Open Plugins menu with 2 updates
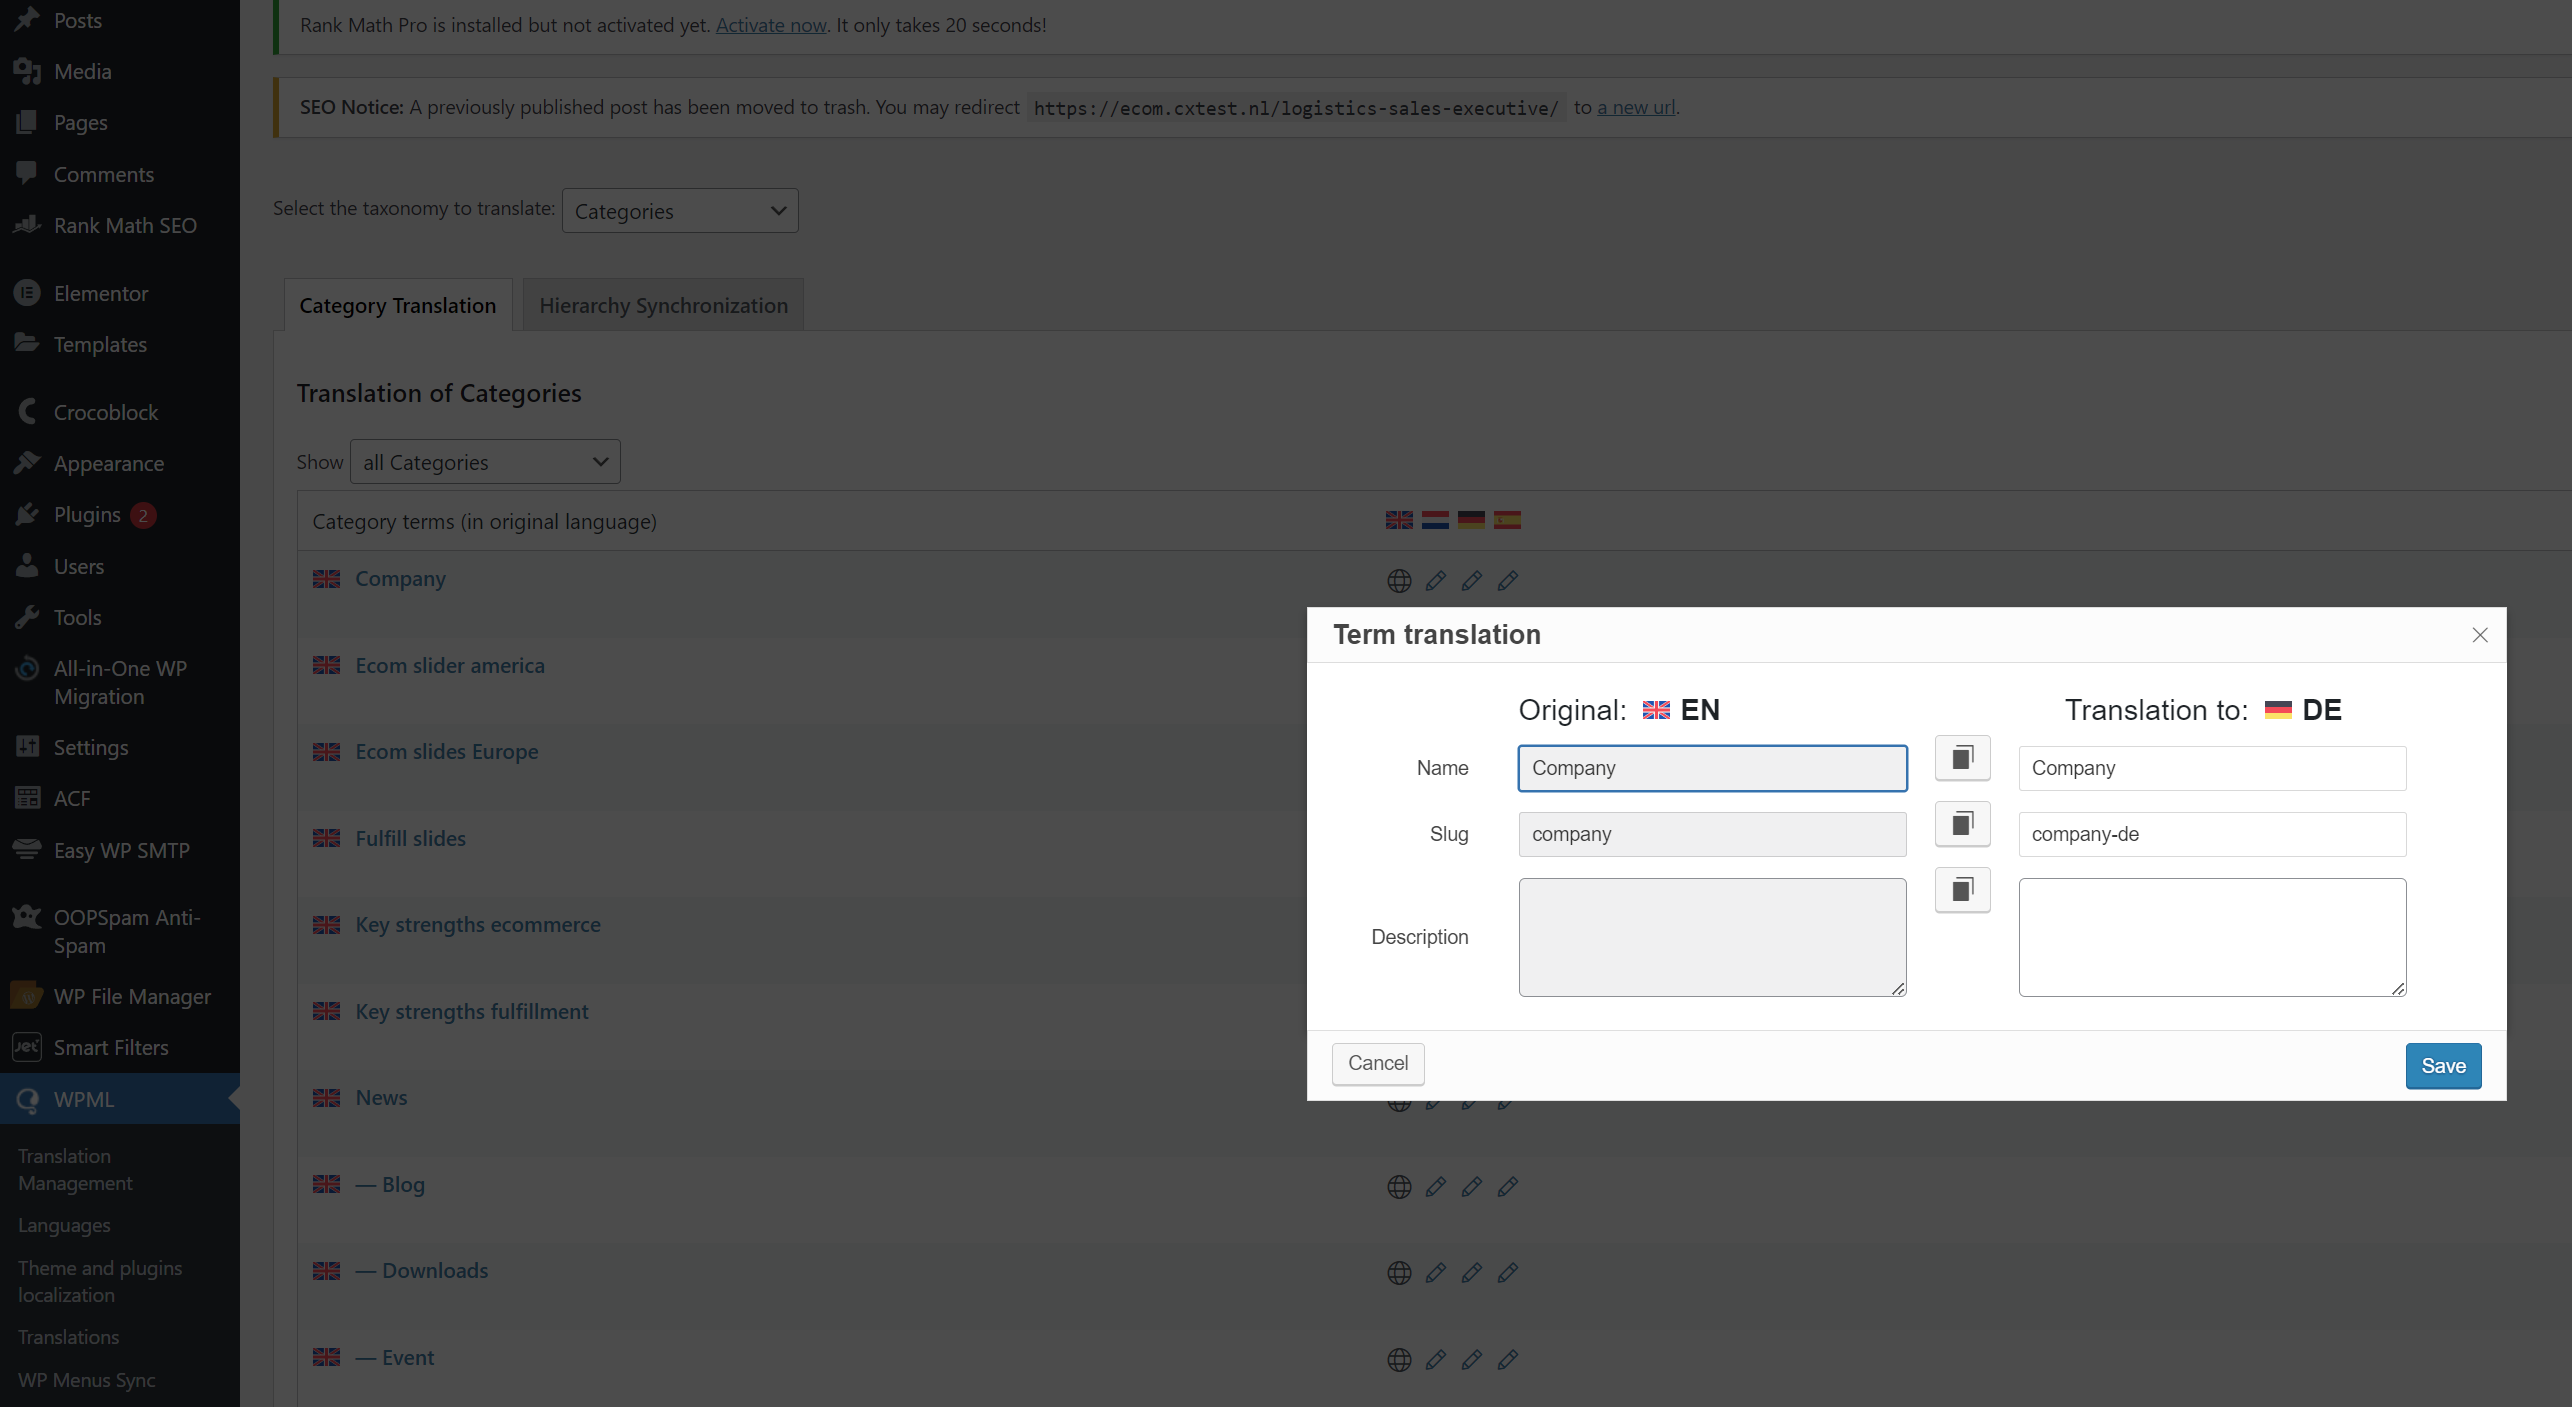The height and width of the screenshot is (1407, 2572). point(87,515)
